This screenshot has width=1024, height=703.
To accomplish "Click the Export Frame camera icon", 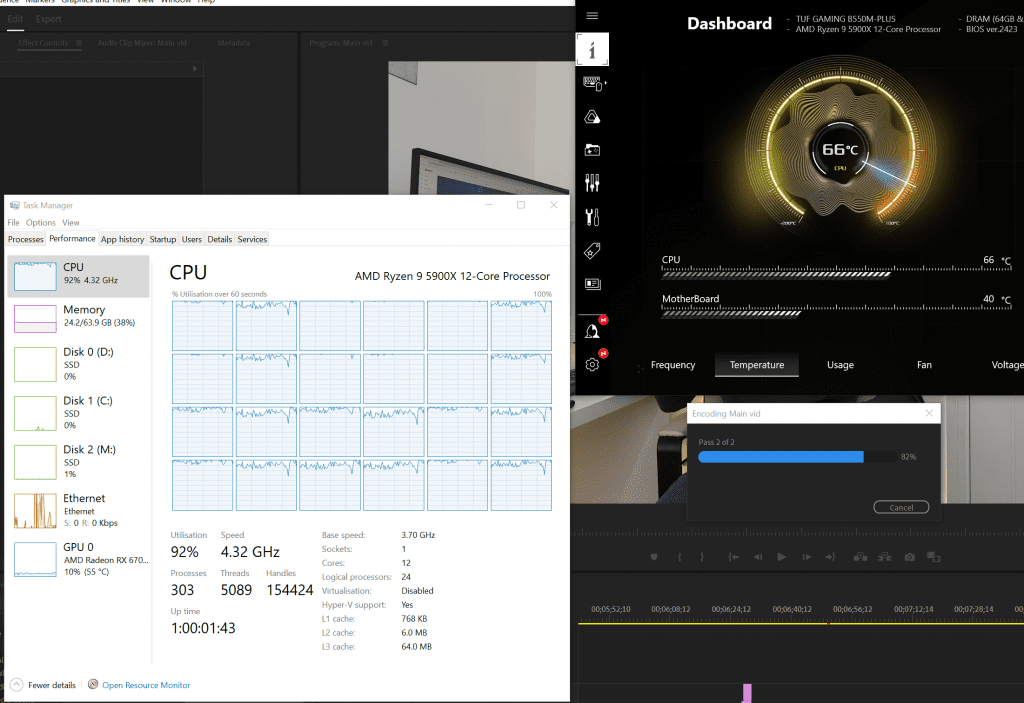I will (x=910, y=557).
